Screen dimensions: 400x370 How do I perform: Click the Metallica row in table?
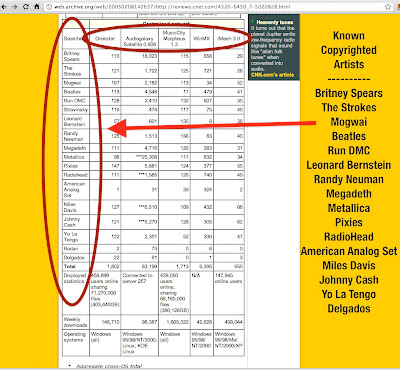[x=153, y=157]
